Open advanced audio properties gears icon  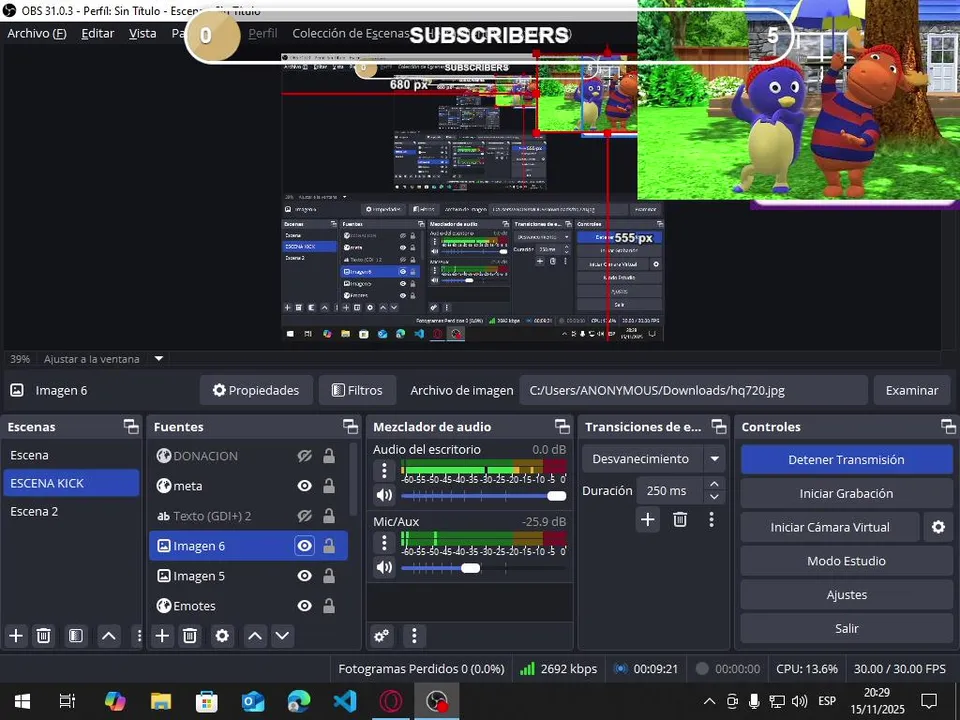(x=381, y=636)
